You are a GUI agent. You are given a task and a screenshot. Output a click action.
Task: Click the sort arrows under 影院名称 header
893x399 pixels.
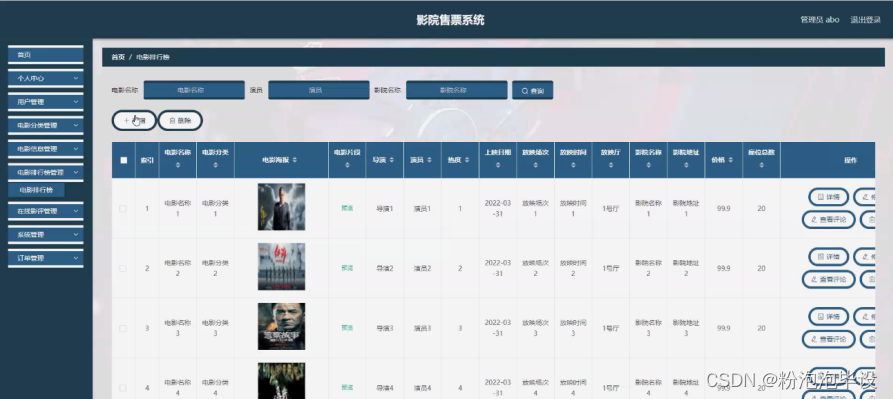pos(648,165)
